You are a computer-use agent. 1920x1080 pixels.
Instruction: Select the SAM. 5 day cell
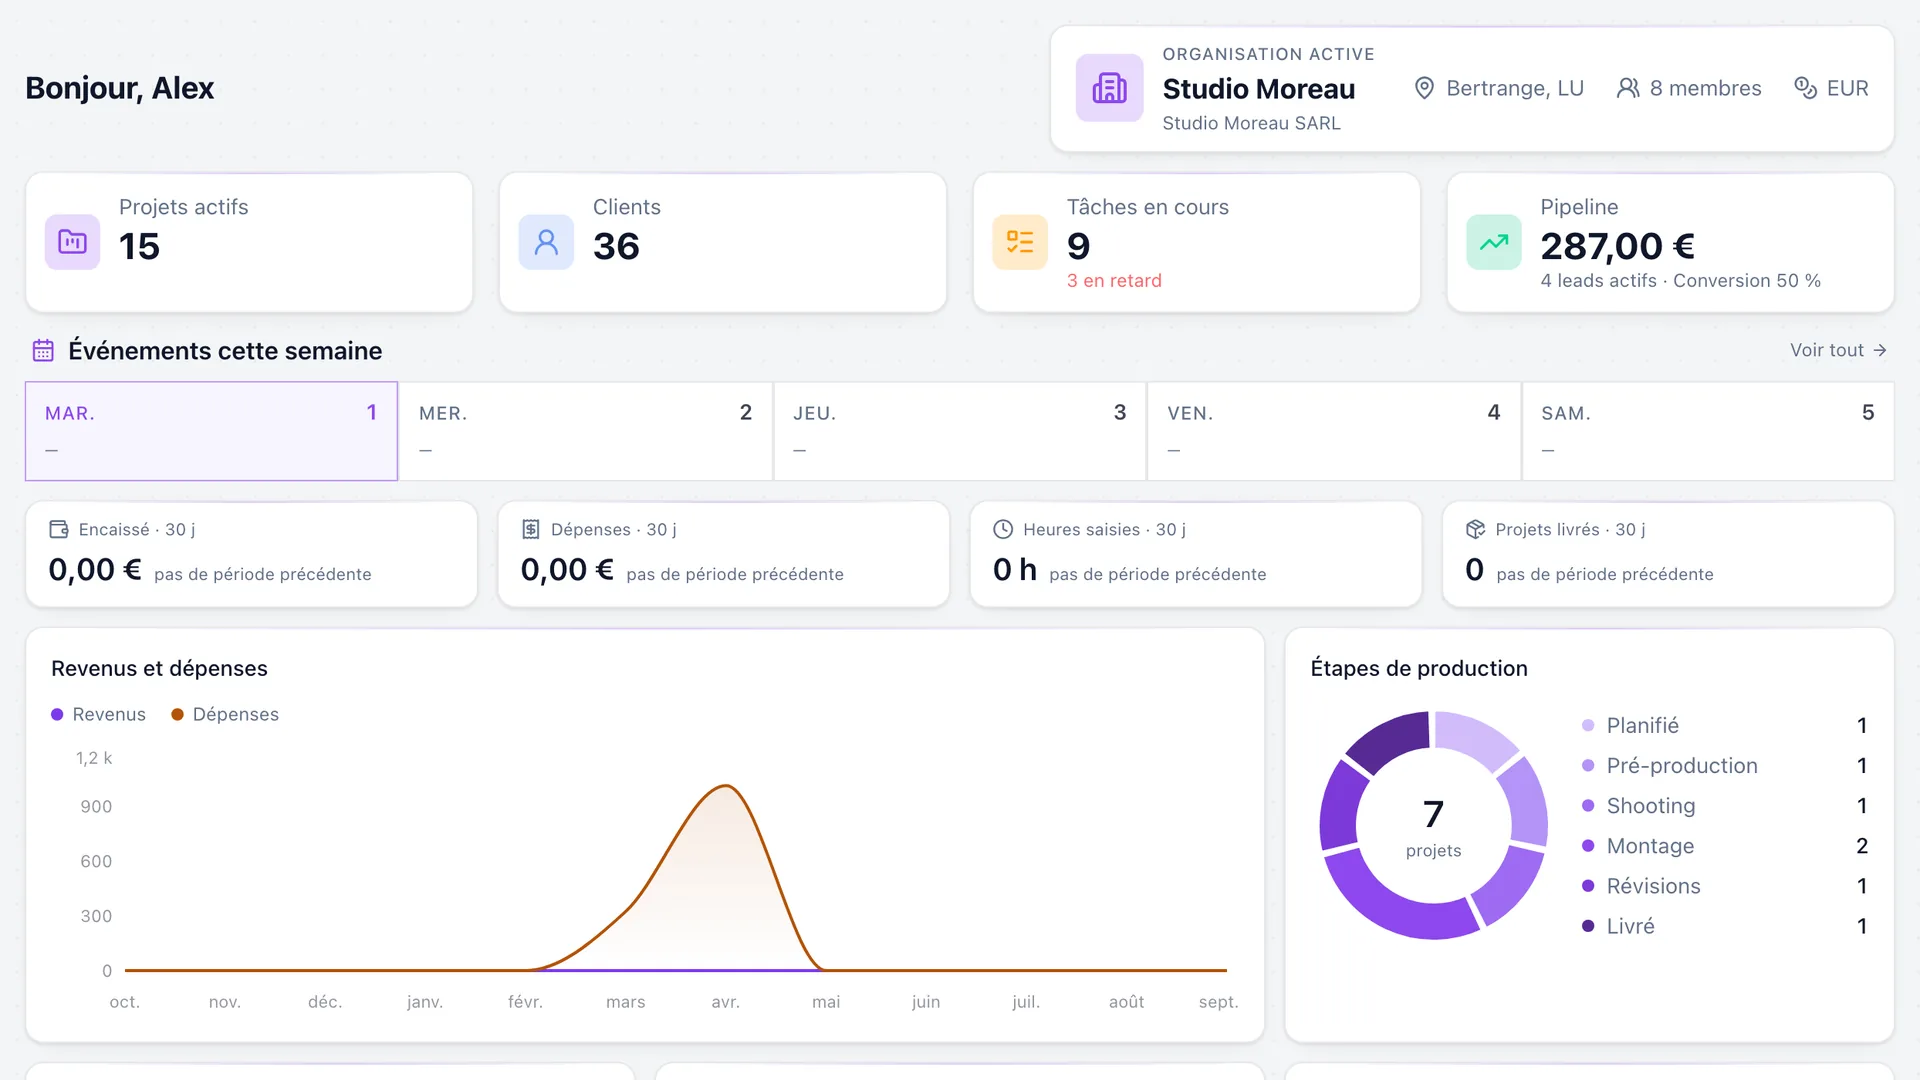pos(1707,431)
